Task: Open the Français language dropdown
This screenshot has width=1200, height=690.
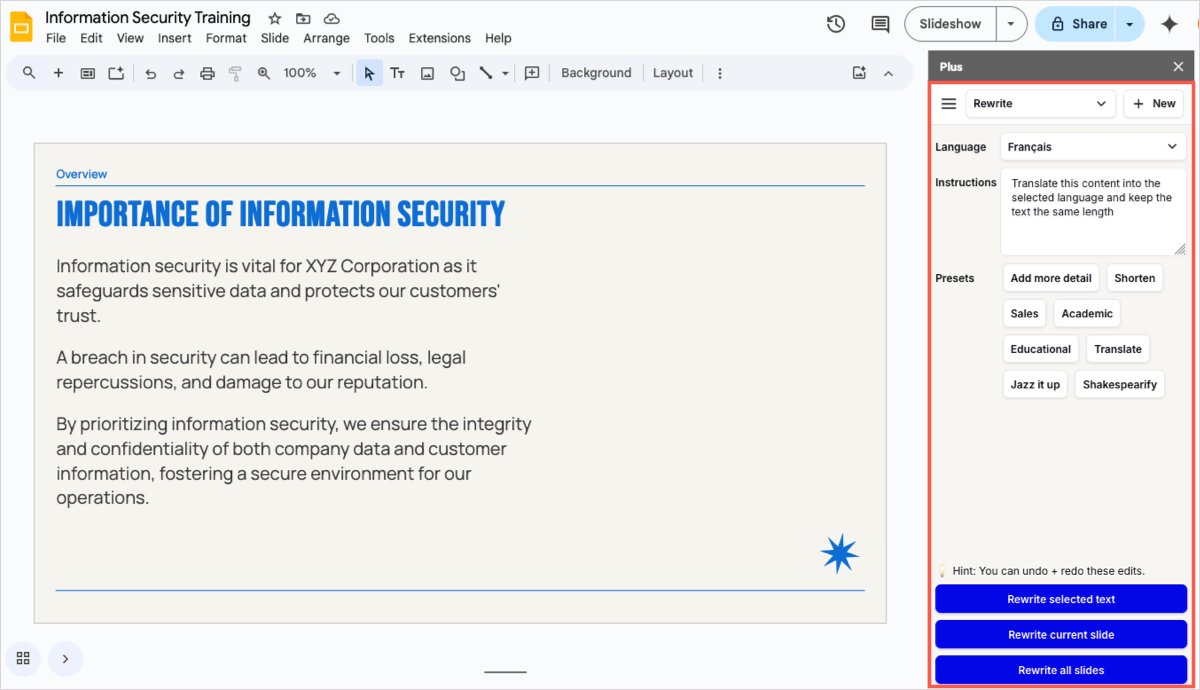Action: tap(1093, 147)
